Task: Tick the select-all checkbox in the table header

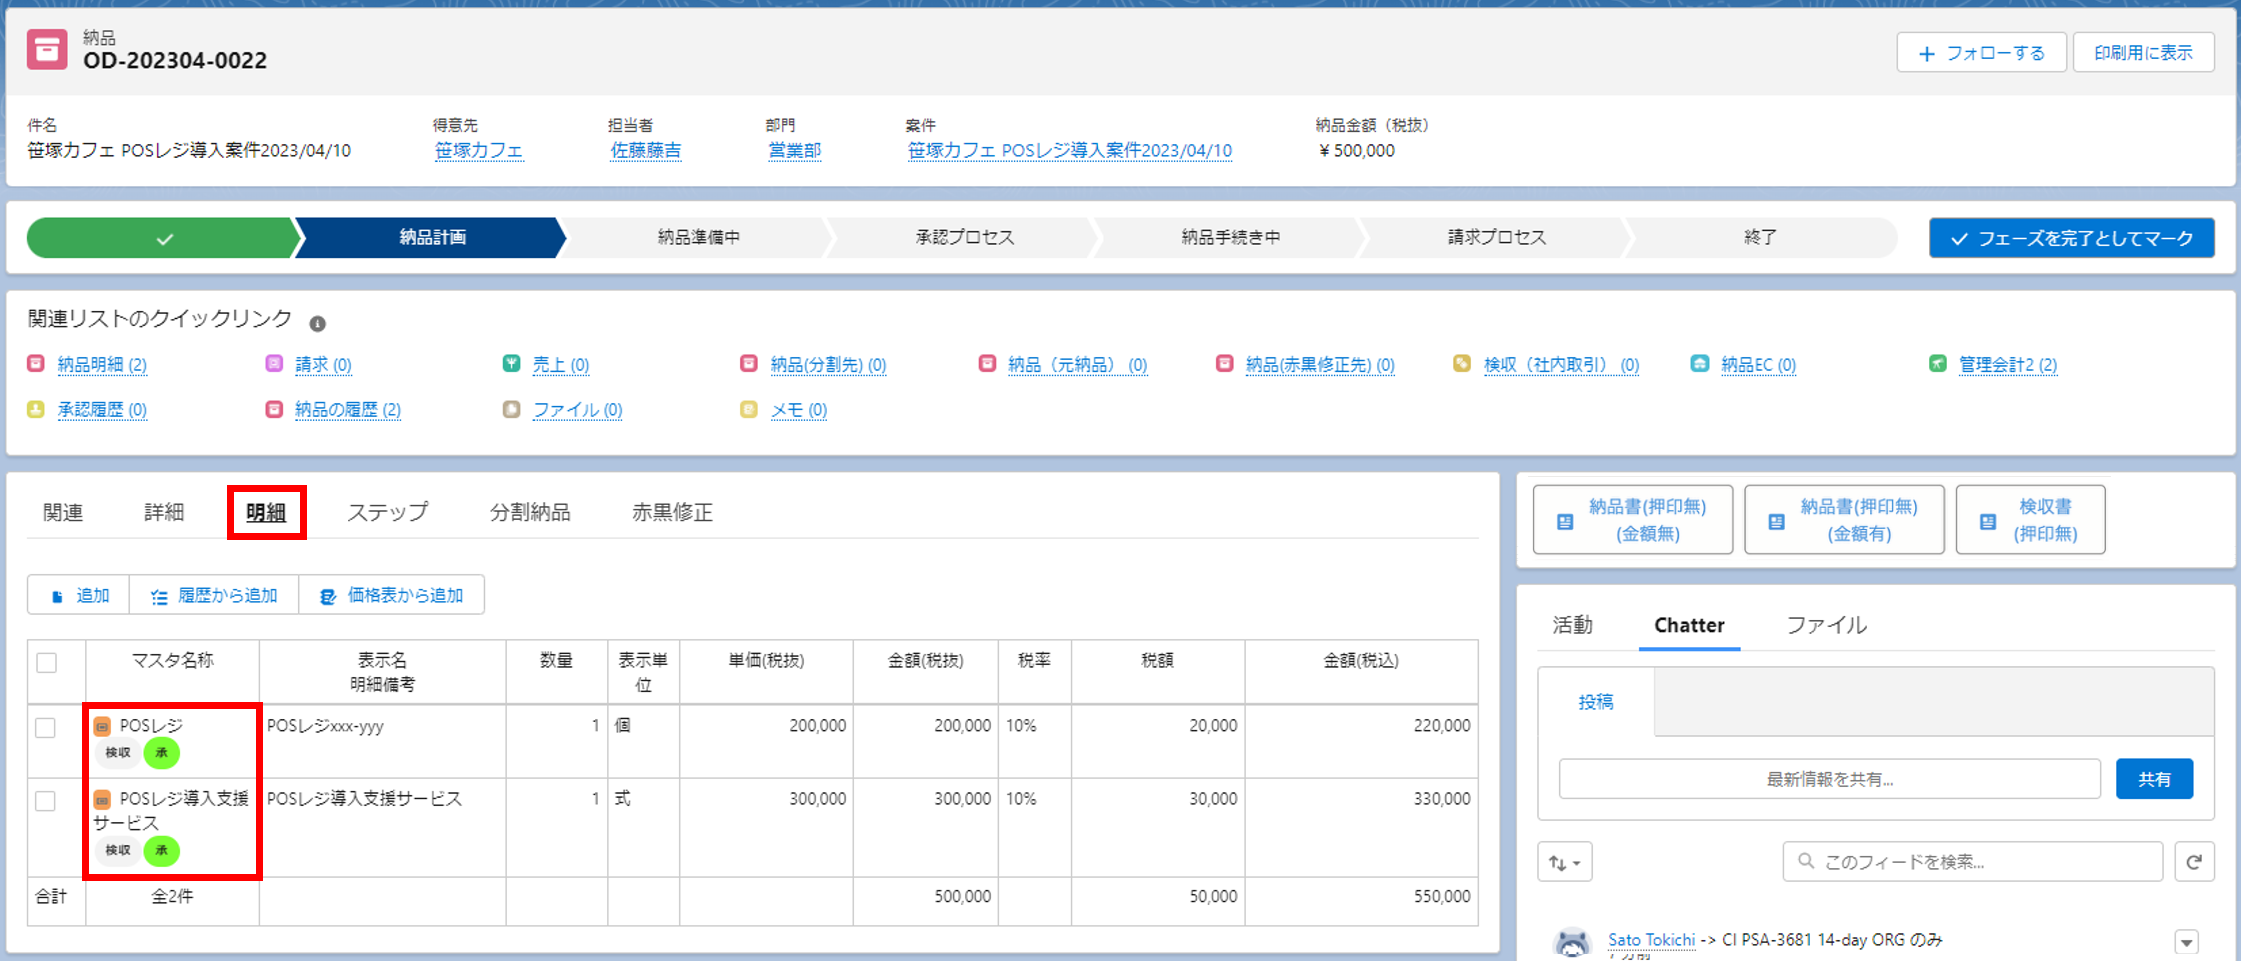Action: 46,662
